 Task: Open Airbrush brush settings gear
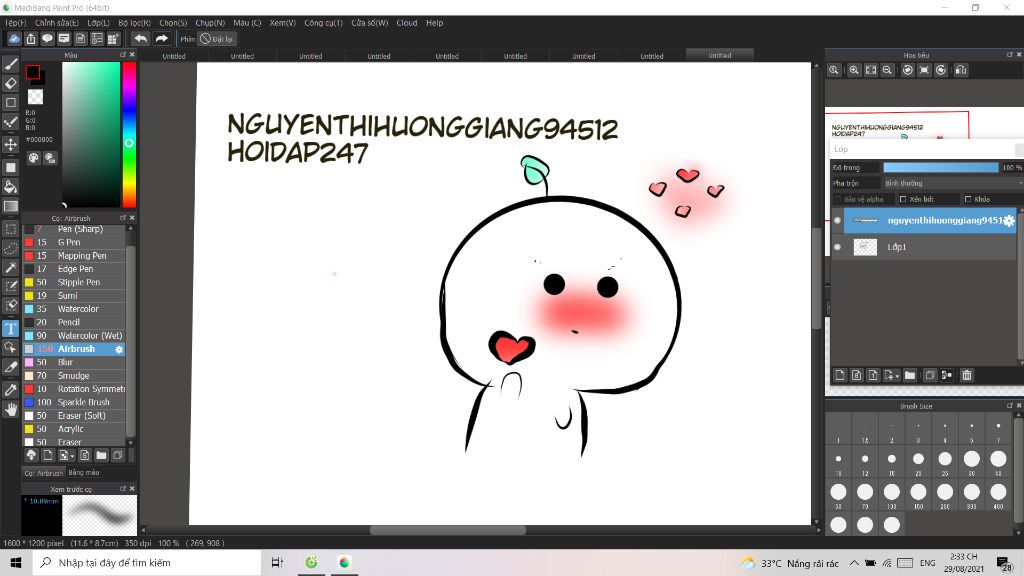(119, 349)
